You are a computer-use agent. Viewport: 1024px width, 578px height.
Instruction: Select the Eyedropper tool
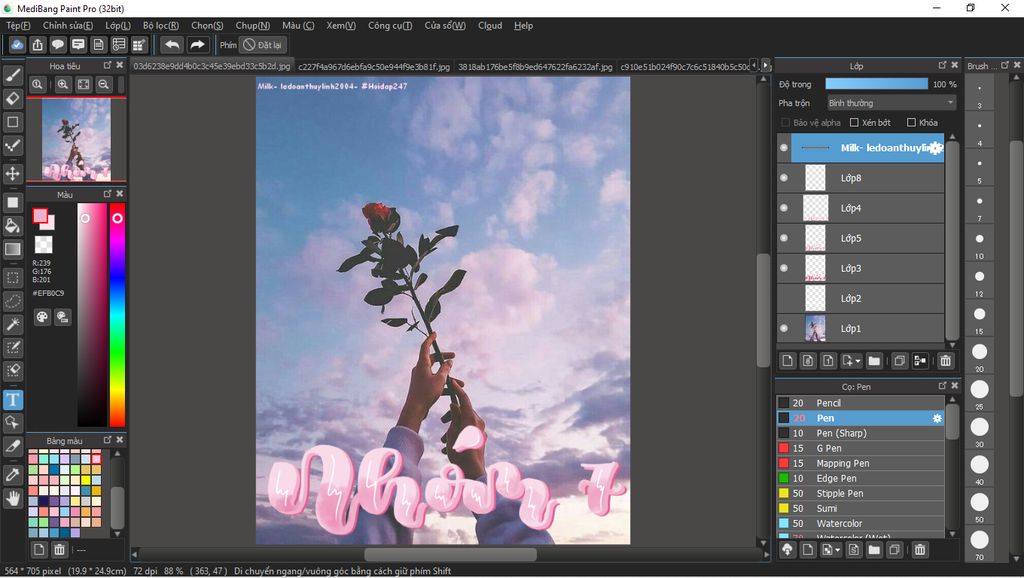[x=12, y=475]
